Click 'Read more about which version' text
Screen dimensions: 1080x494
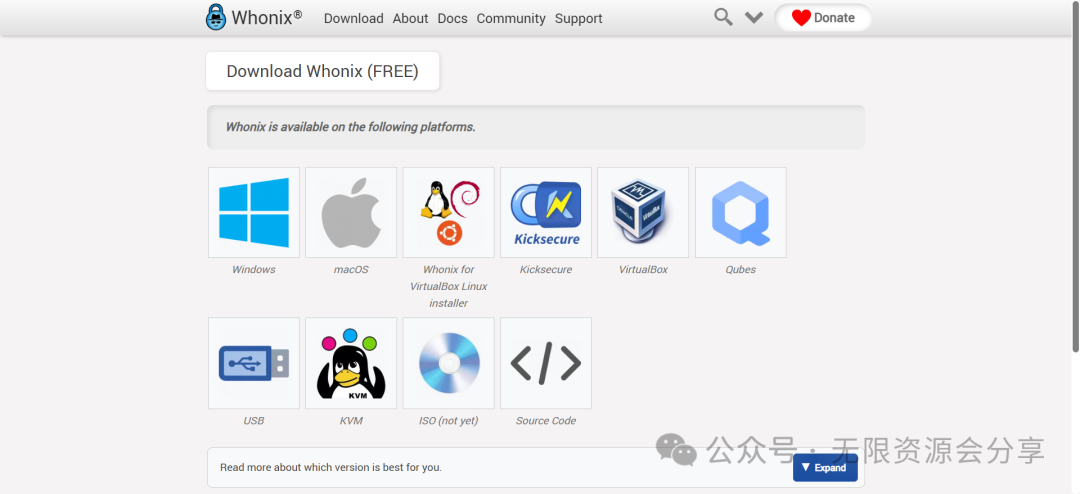click(331, 467)
